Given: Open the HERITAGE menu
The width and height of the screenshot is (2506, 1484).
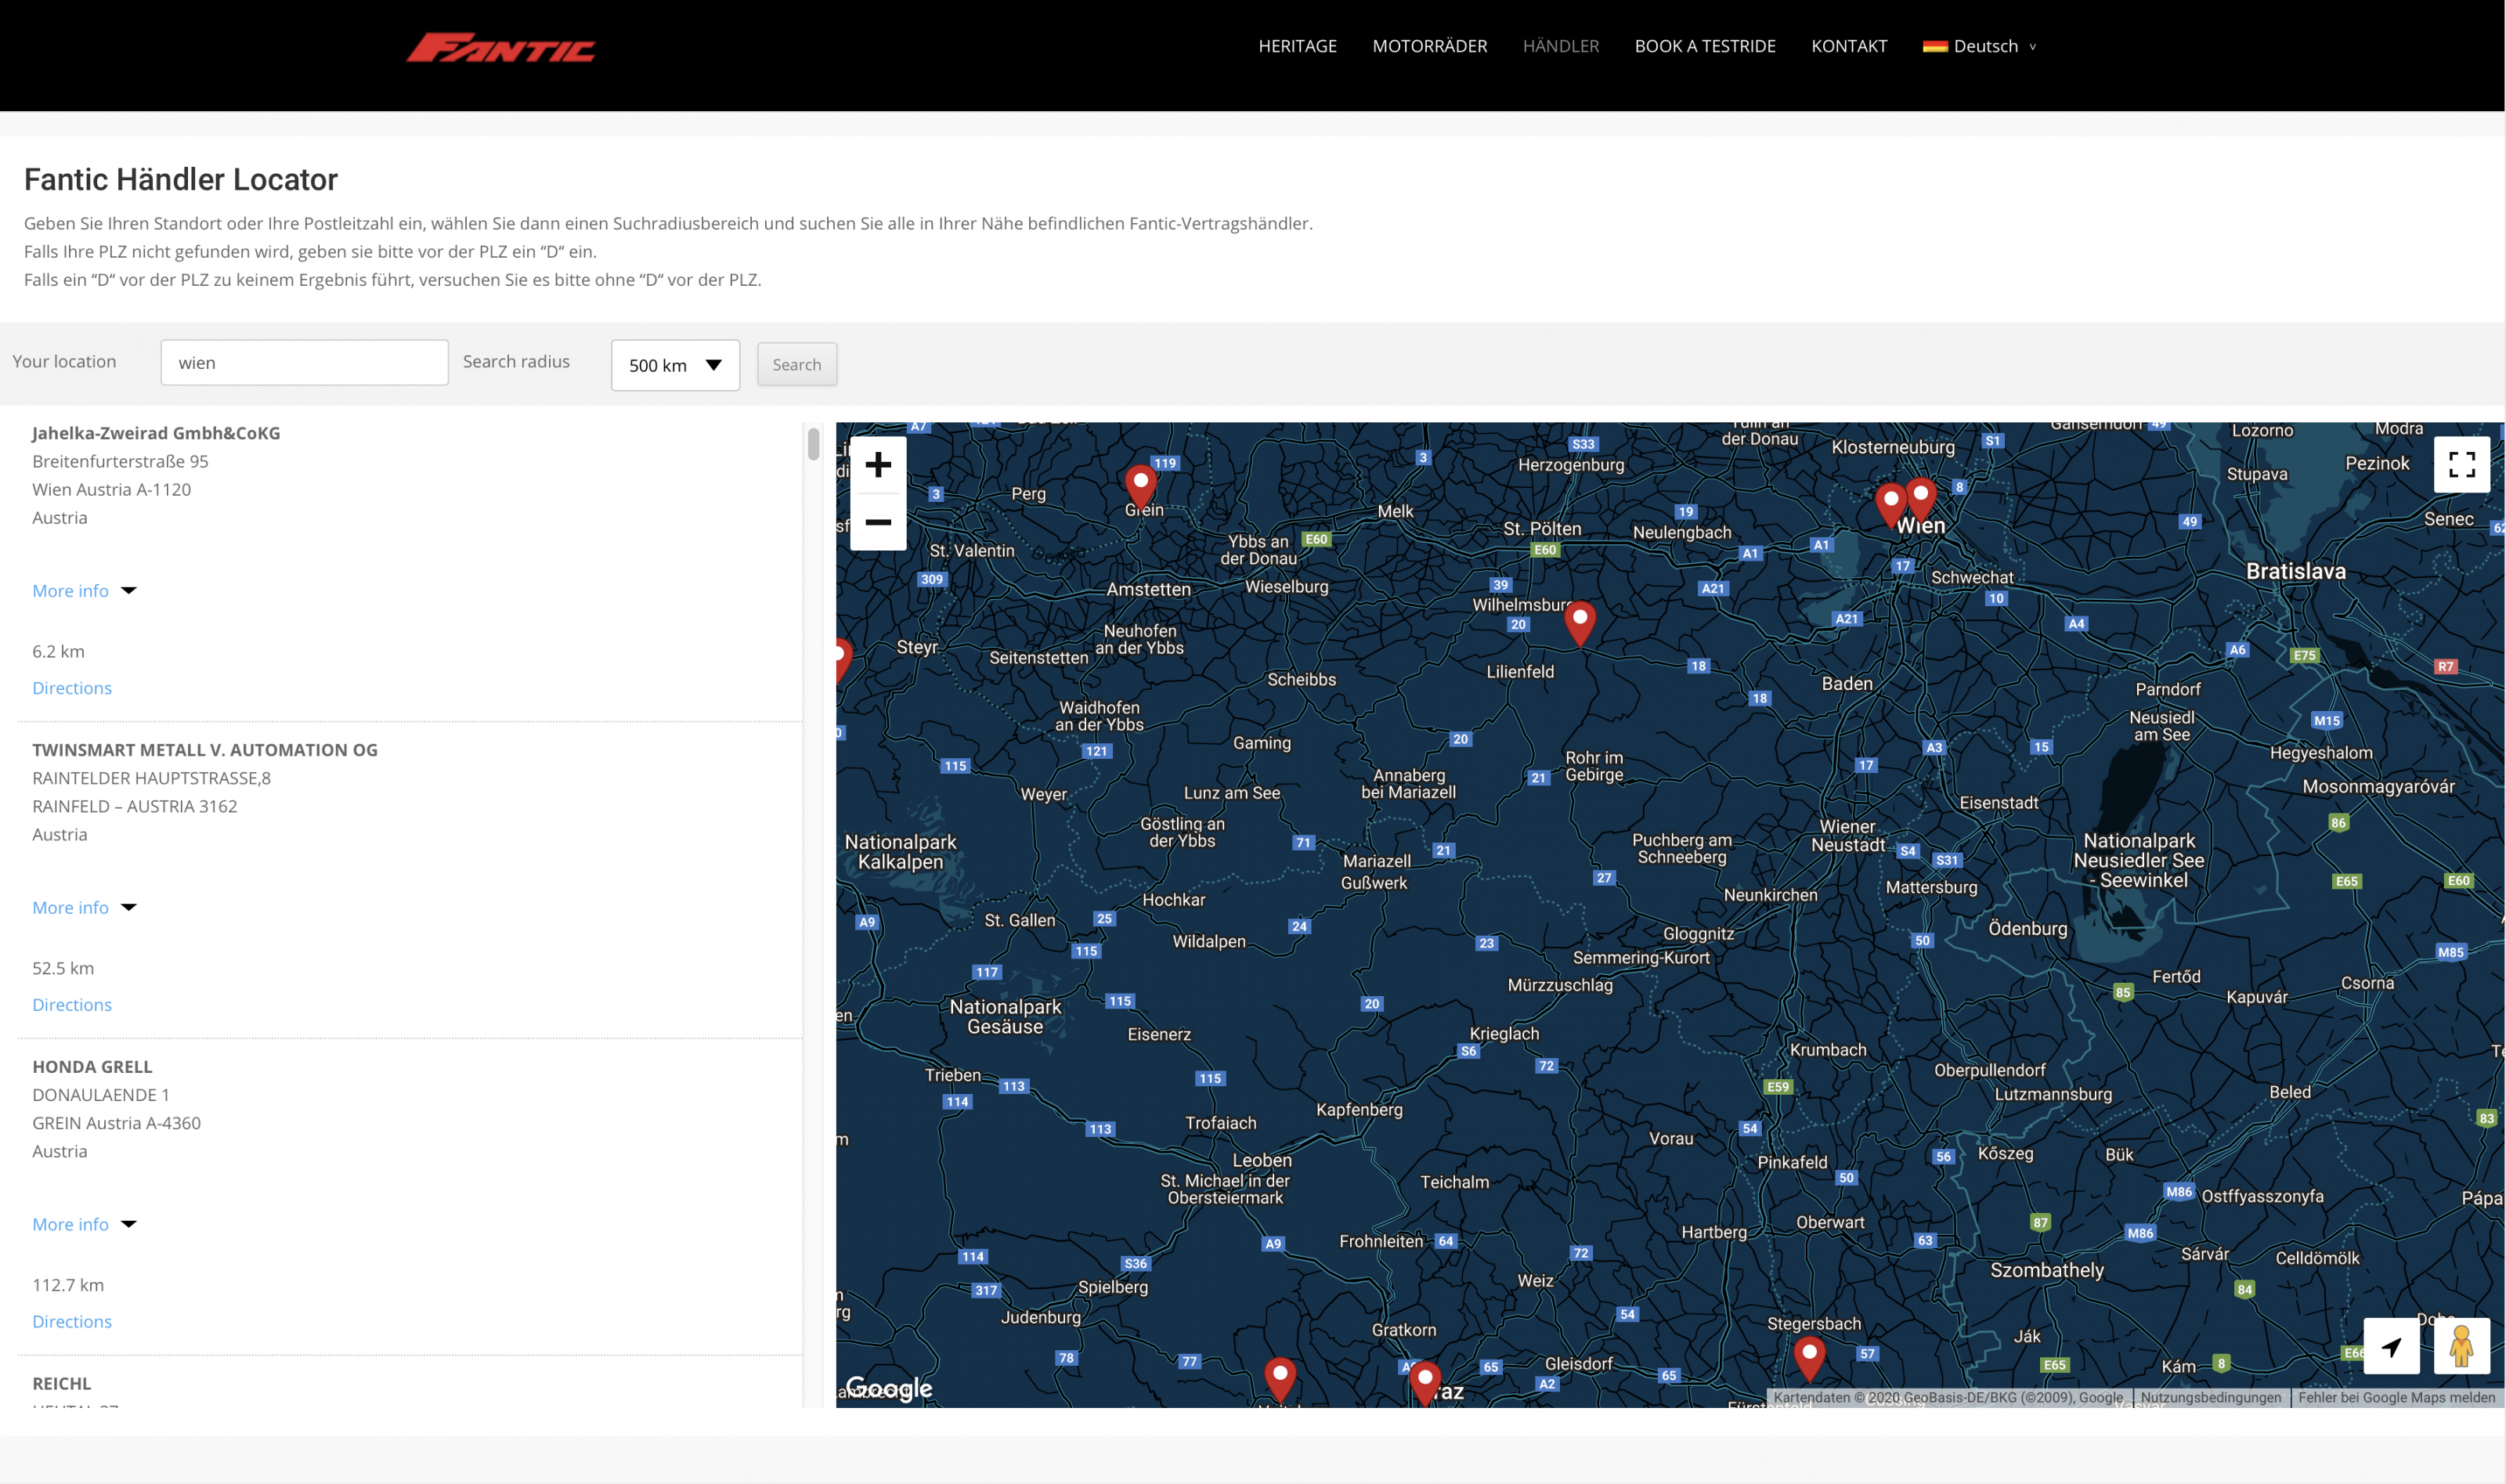Looking at the screenshot, I should coord(1297,46).
